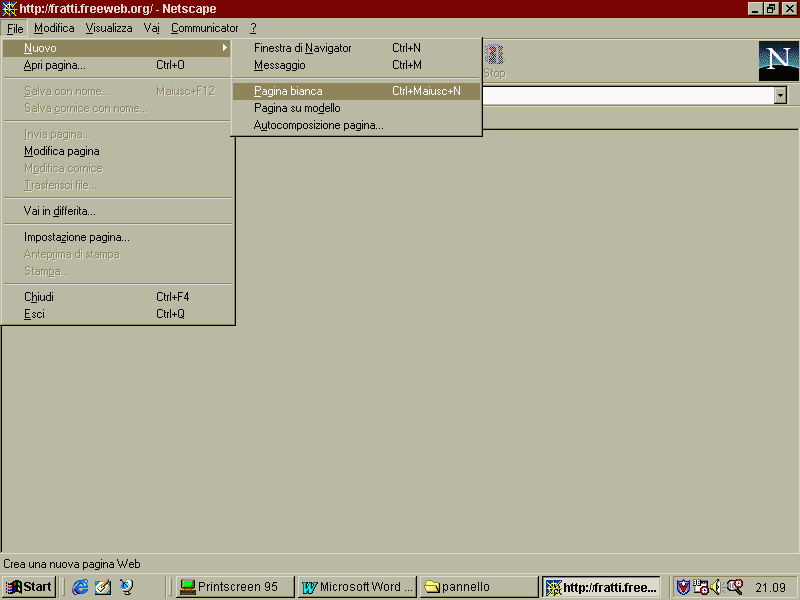Choose Vai in differita...
This screenshot has width=800, height=600.
(x=117, y=211)
